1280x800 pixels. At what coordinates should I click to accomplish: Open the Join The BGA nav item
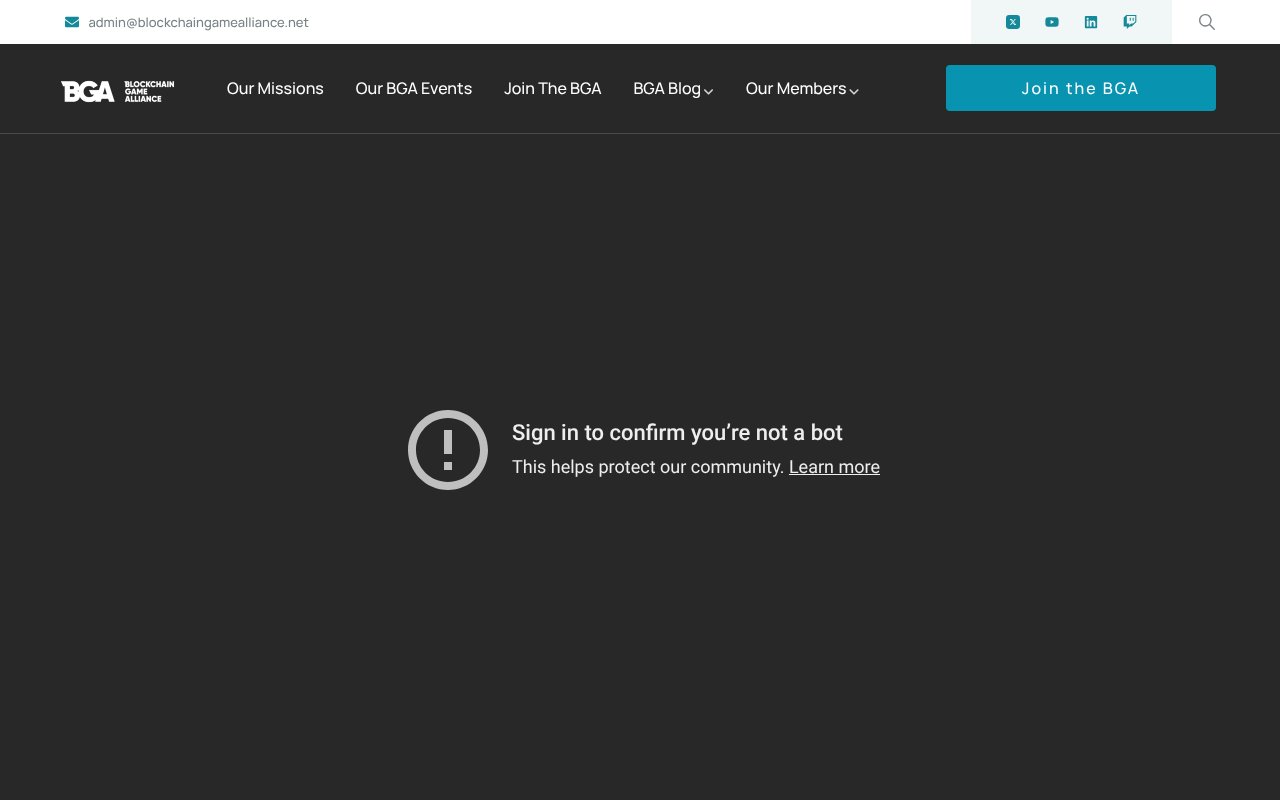[x=552, y=88]
